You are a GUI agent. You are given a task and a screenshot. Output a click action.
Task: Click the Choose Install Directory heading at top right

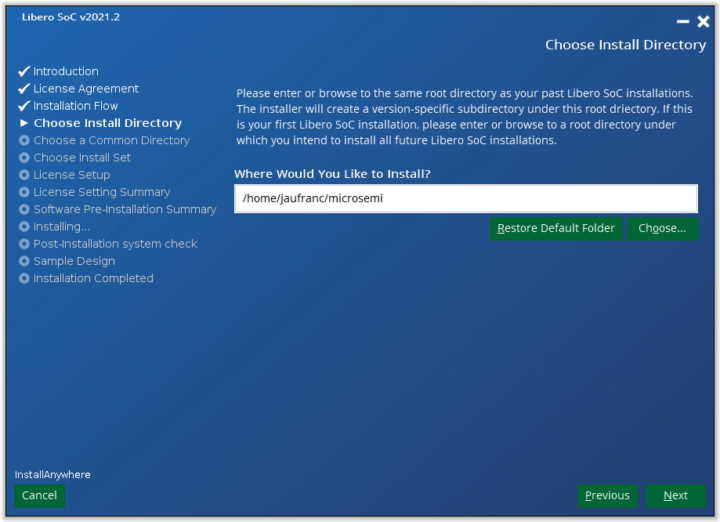pyautogui.click(x=625, y=45)
